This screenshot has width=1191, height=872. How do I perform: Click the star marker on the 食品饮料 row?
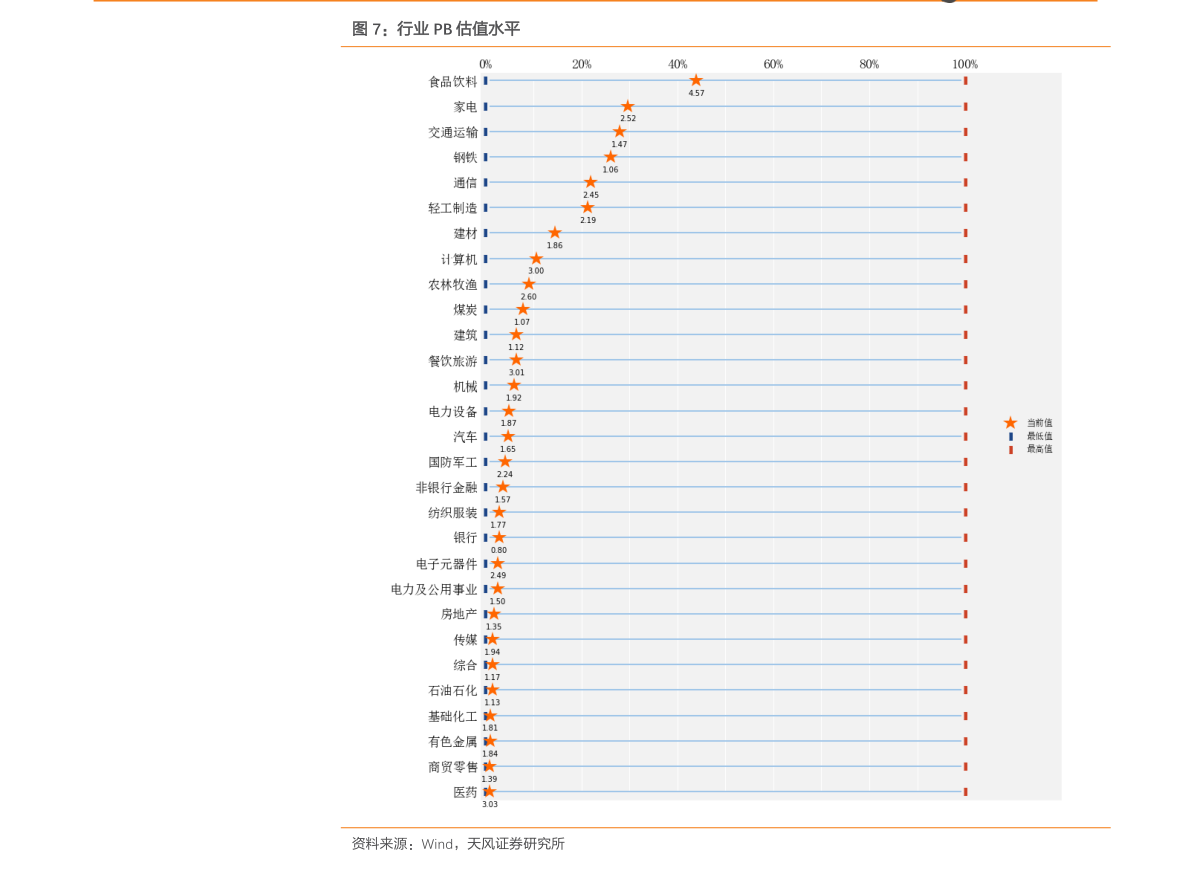(696, 81)
